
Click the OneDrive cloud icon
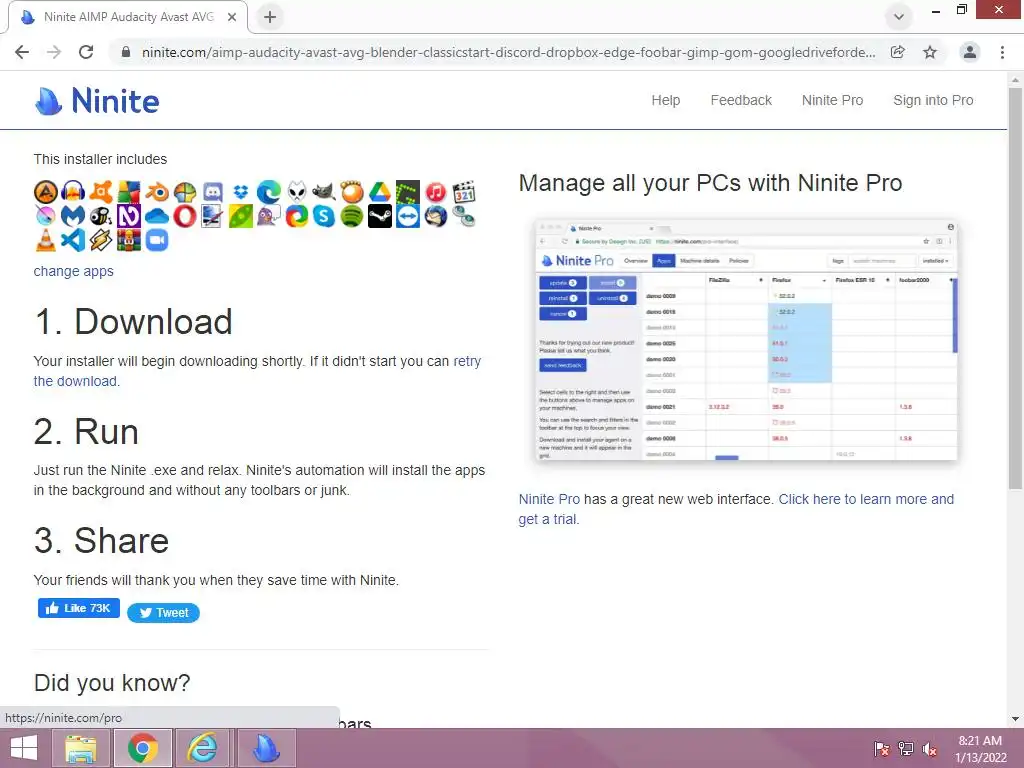click(157, 216)
